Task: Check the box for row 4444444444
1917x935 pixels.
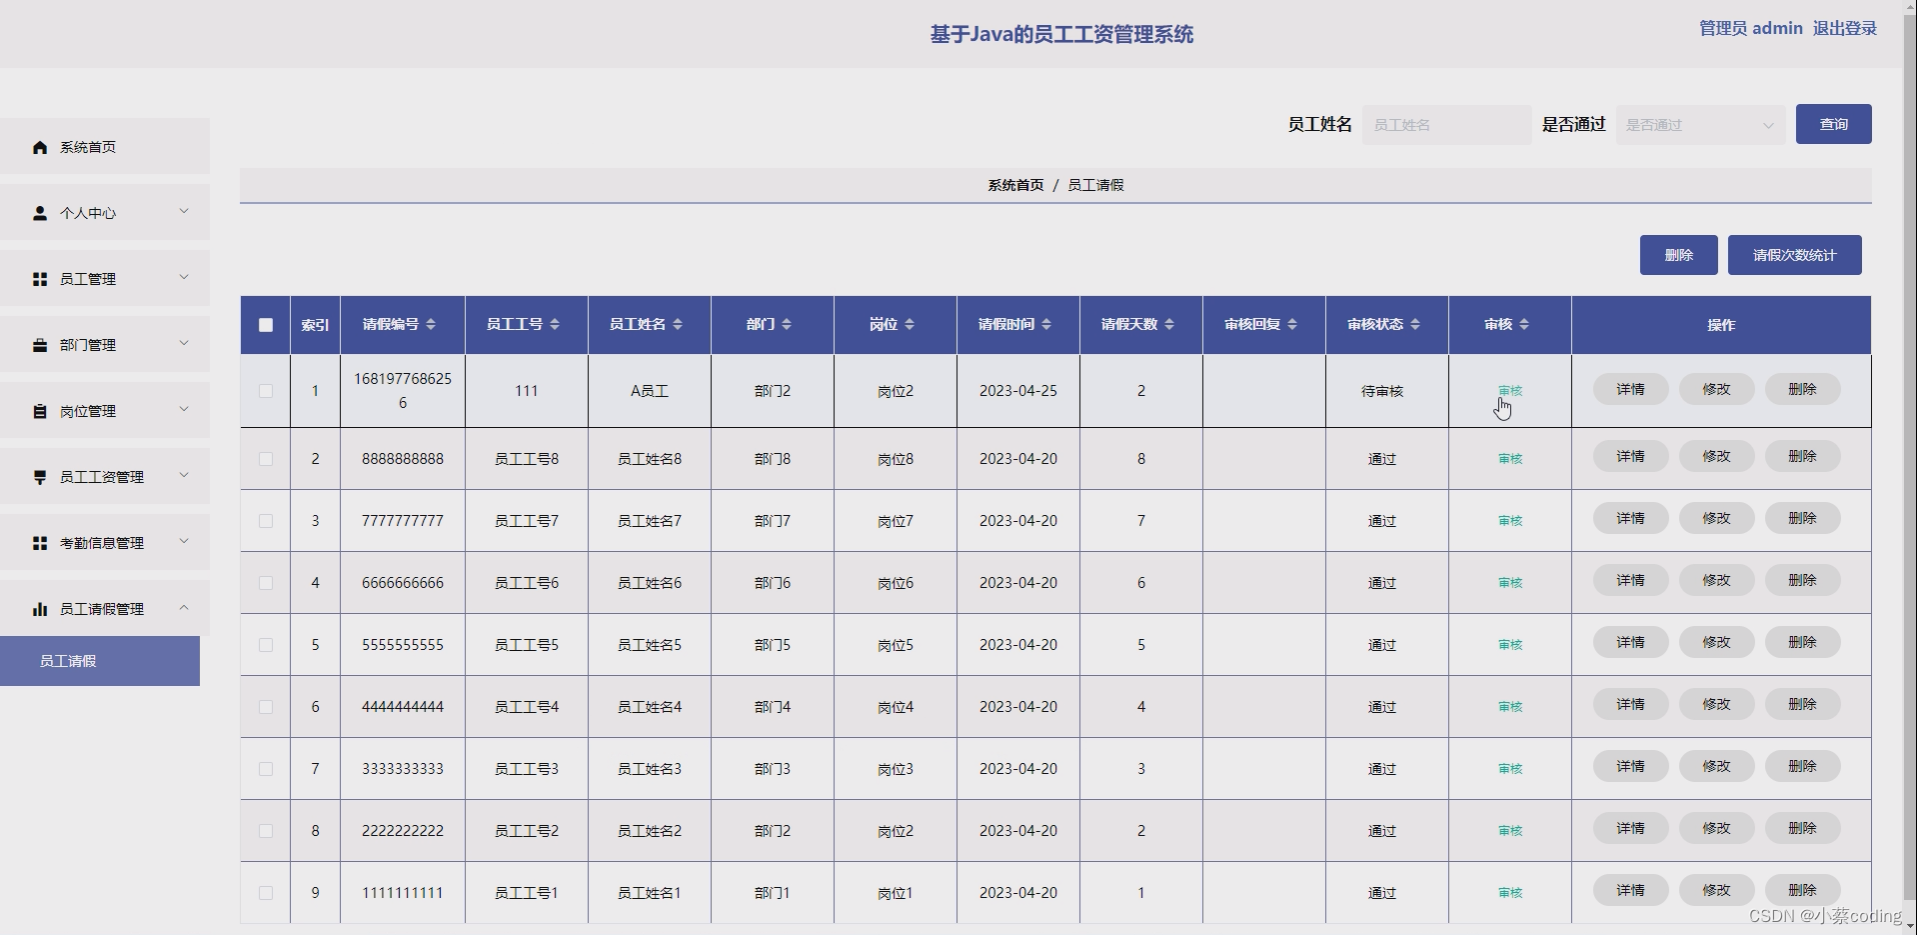Action: [266, 707]
